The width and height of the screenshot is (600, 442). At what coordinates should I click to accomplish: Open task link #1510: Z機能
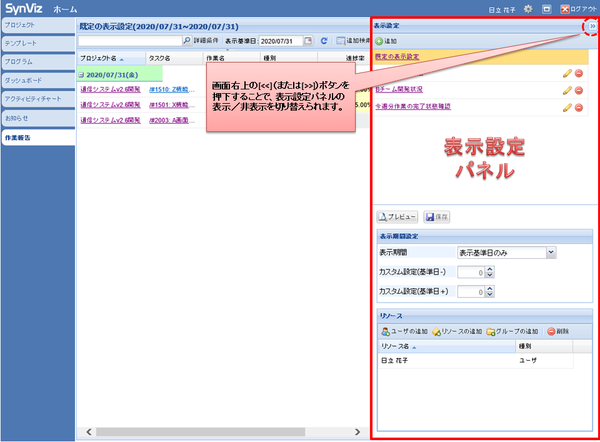pyautogui.click(x=171, y=89)
